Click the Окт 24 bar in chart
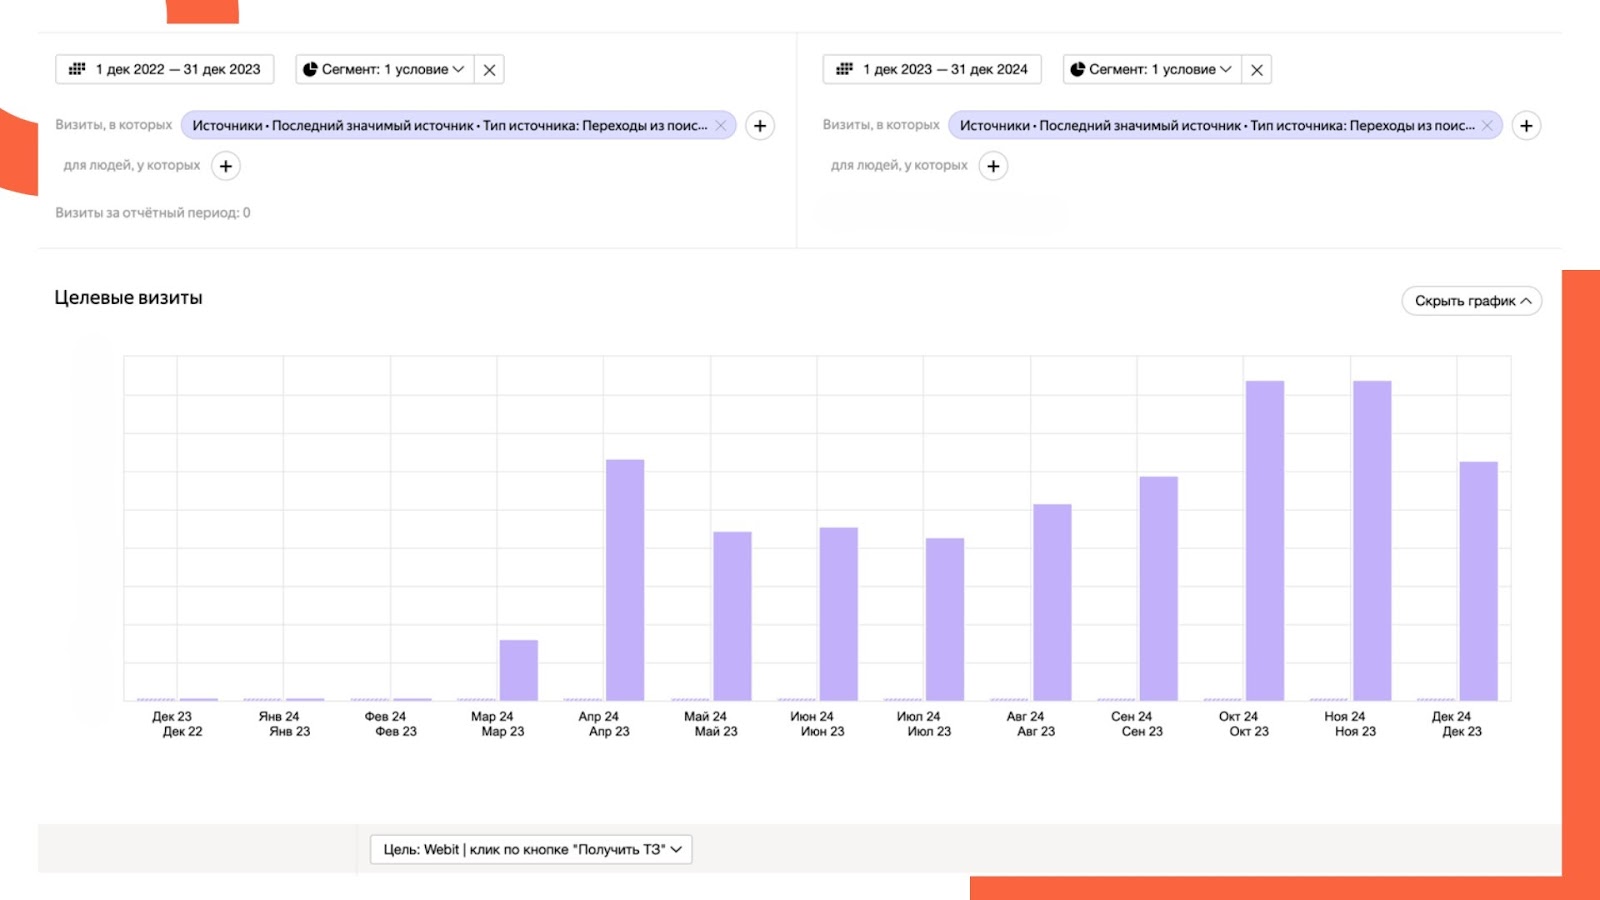Screen dimensions: 1600x900 tap(1265, 540)
